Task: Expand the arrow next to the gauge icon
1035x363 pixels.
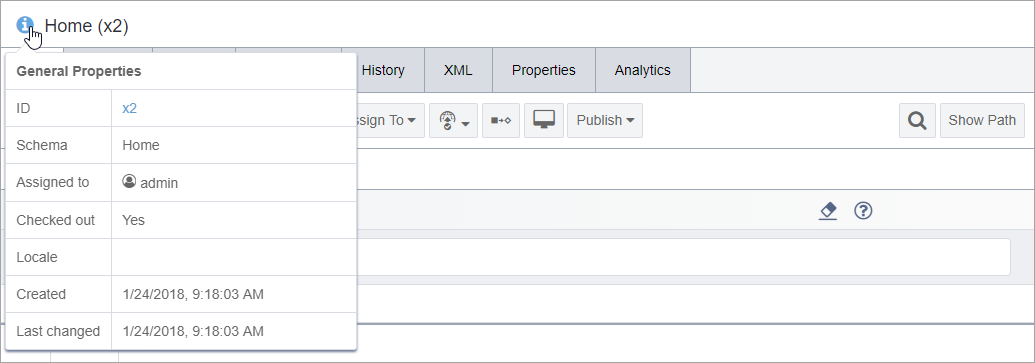Action: coord(465,123)
